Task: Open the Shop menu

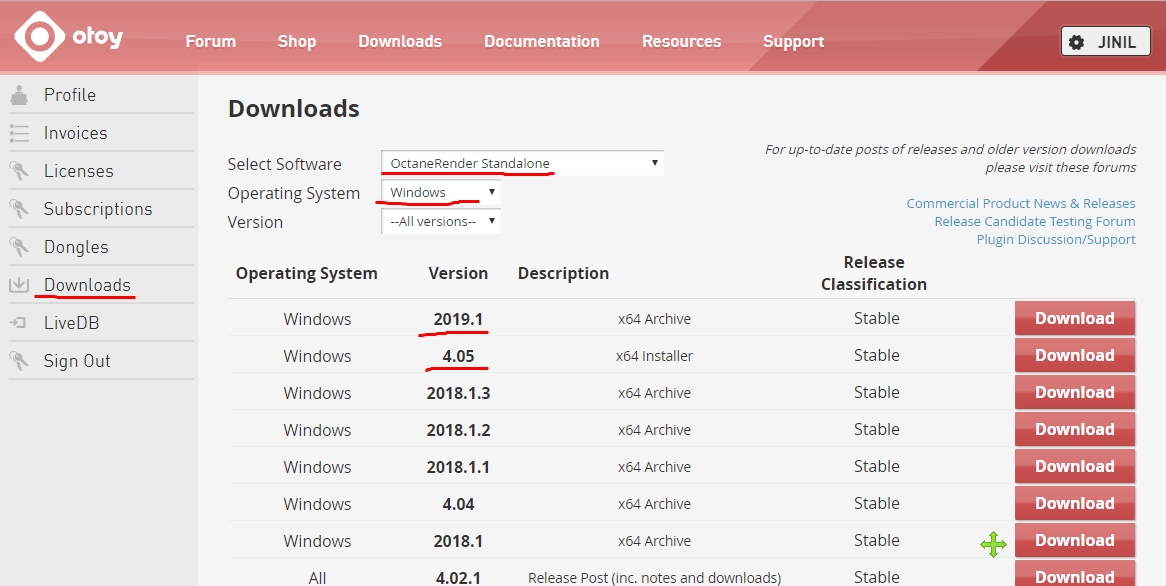Action: 297,42
